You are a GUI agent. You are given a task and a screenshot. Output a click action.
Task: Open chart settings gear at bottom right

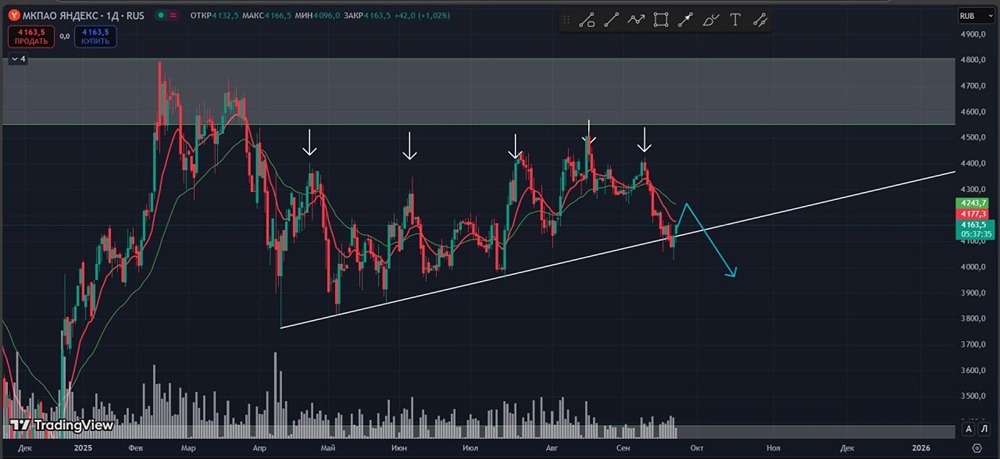[x=976, y=449]
